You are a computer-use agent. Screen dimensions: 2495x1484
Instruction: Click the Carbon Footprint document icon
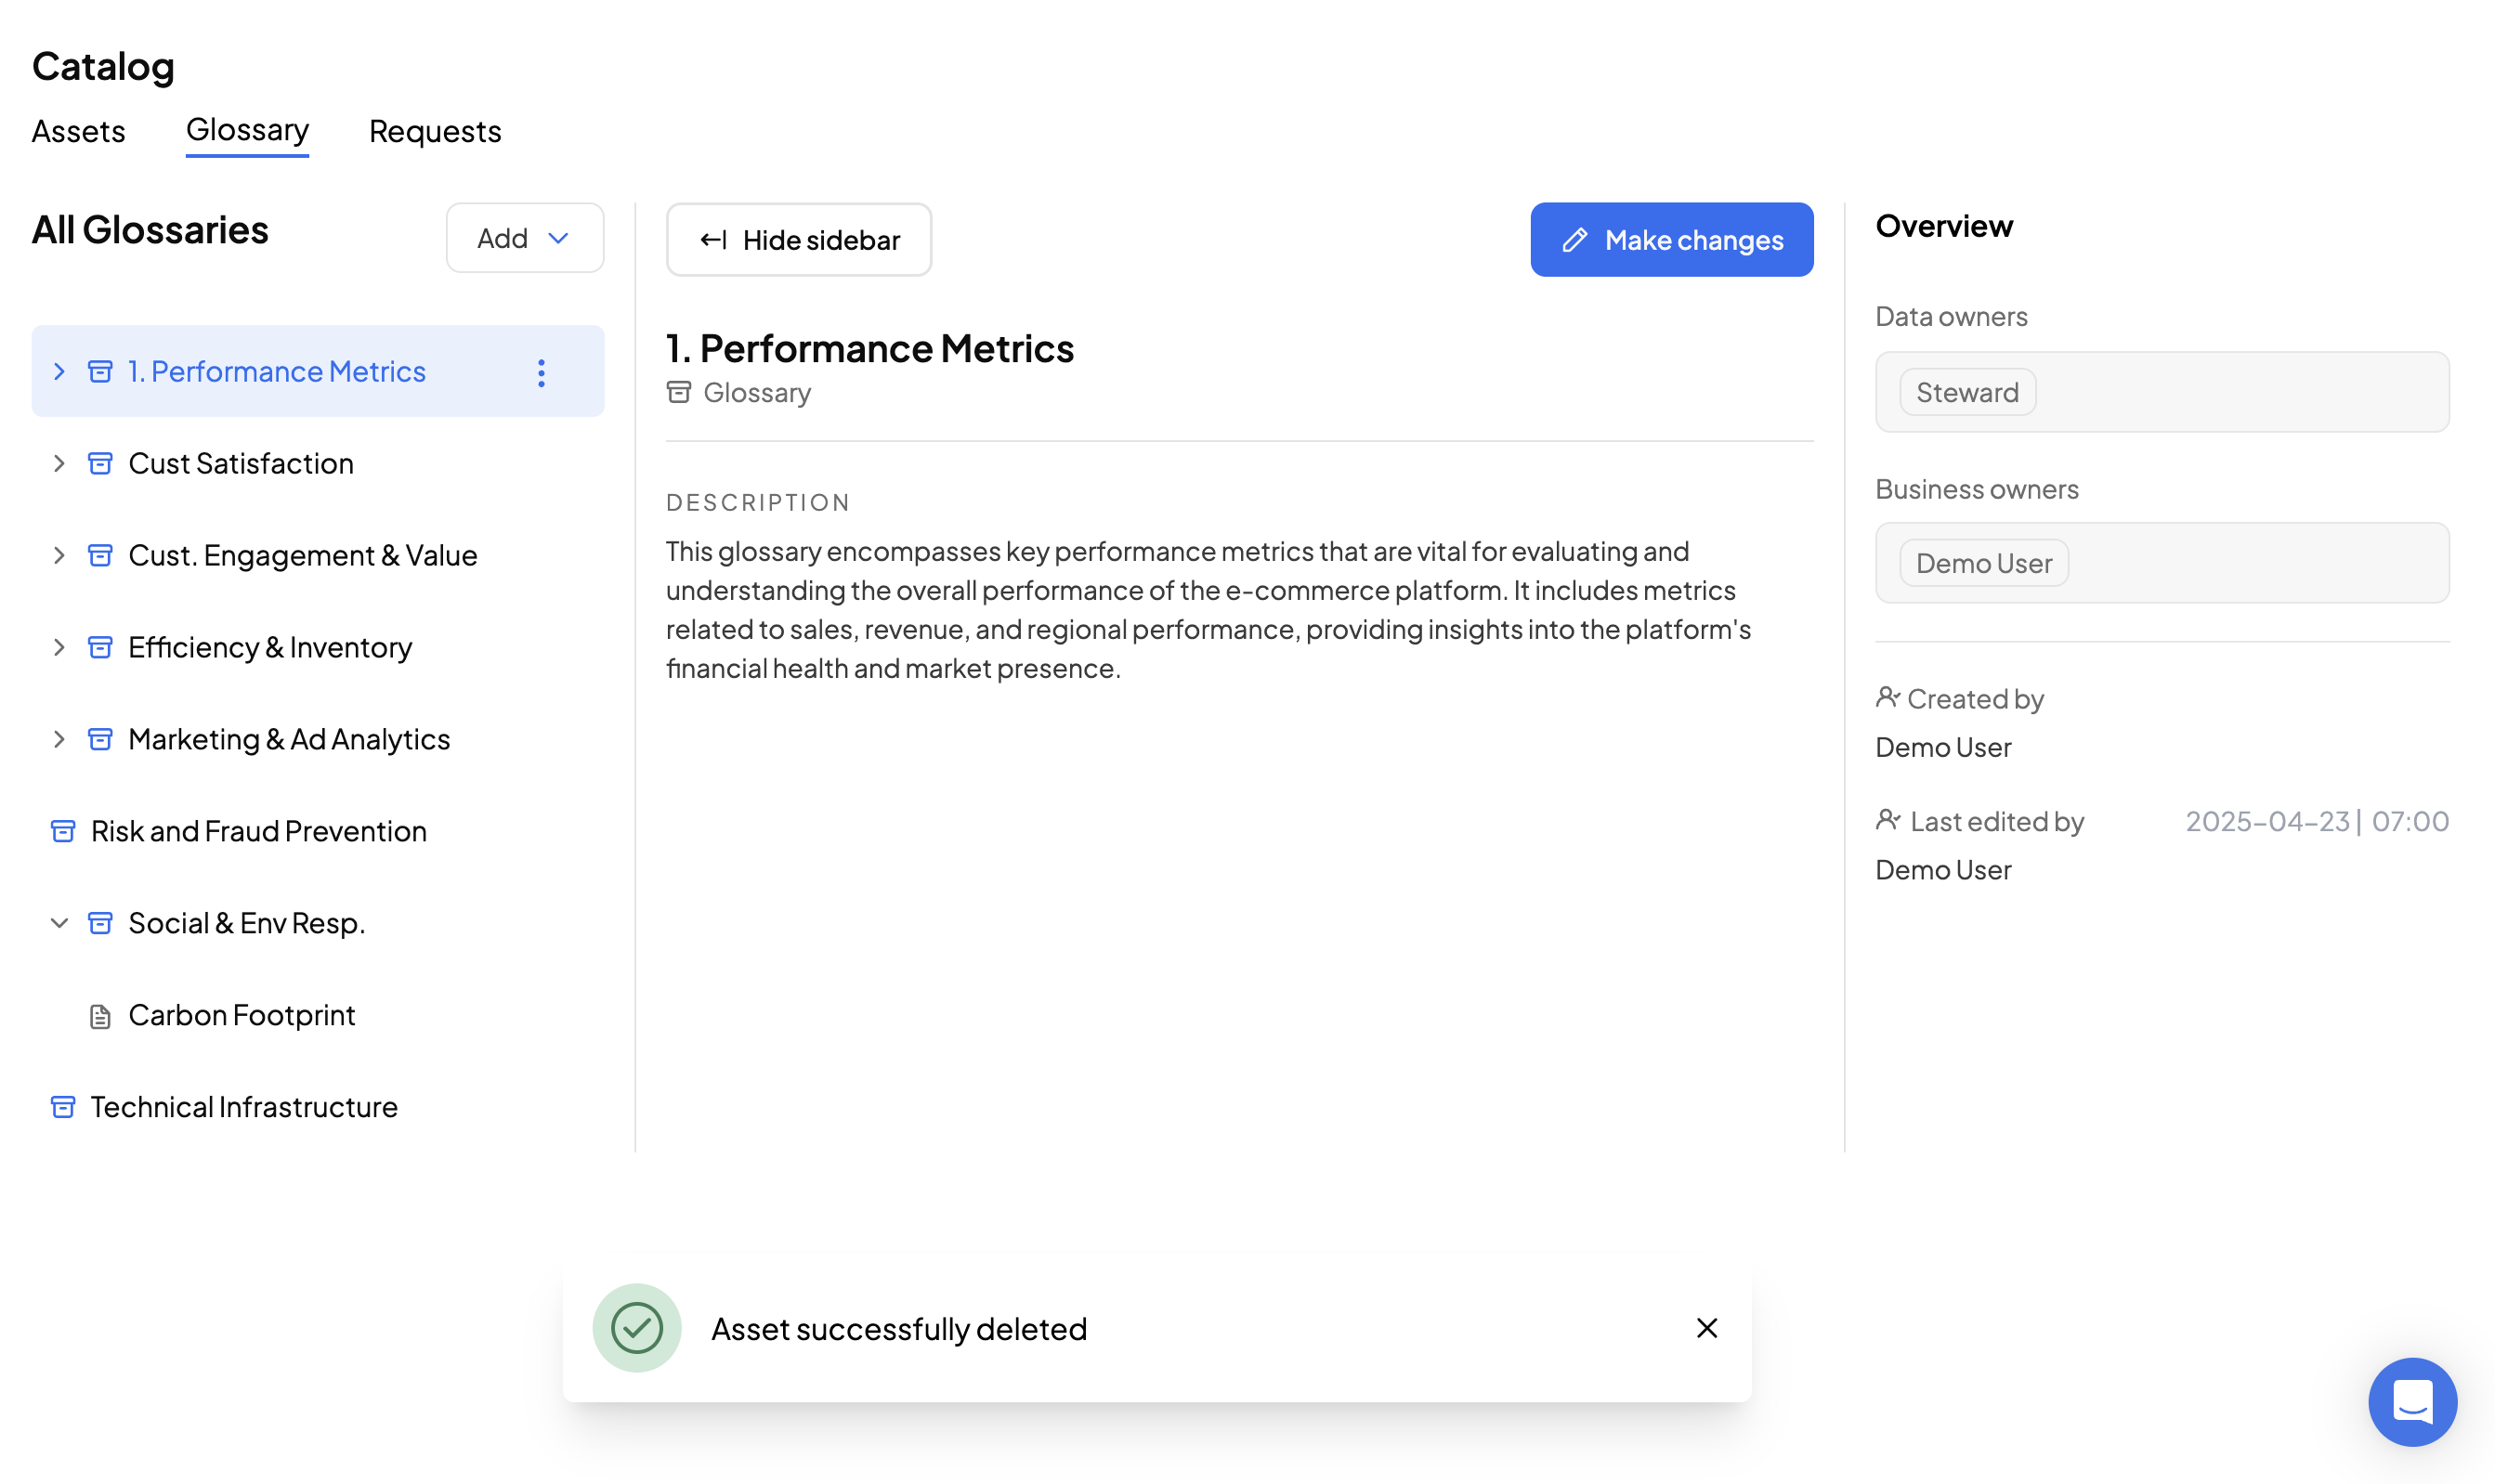100,1016
